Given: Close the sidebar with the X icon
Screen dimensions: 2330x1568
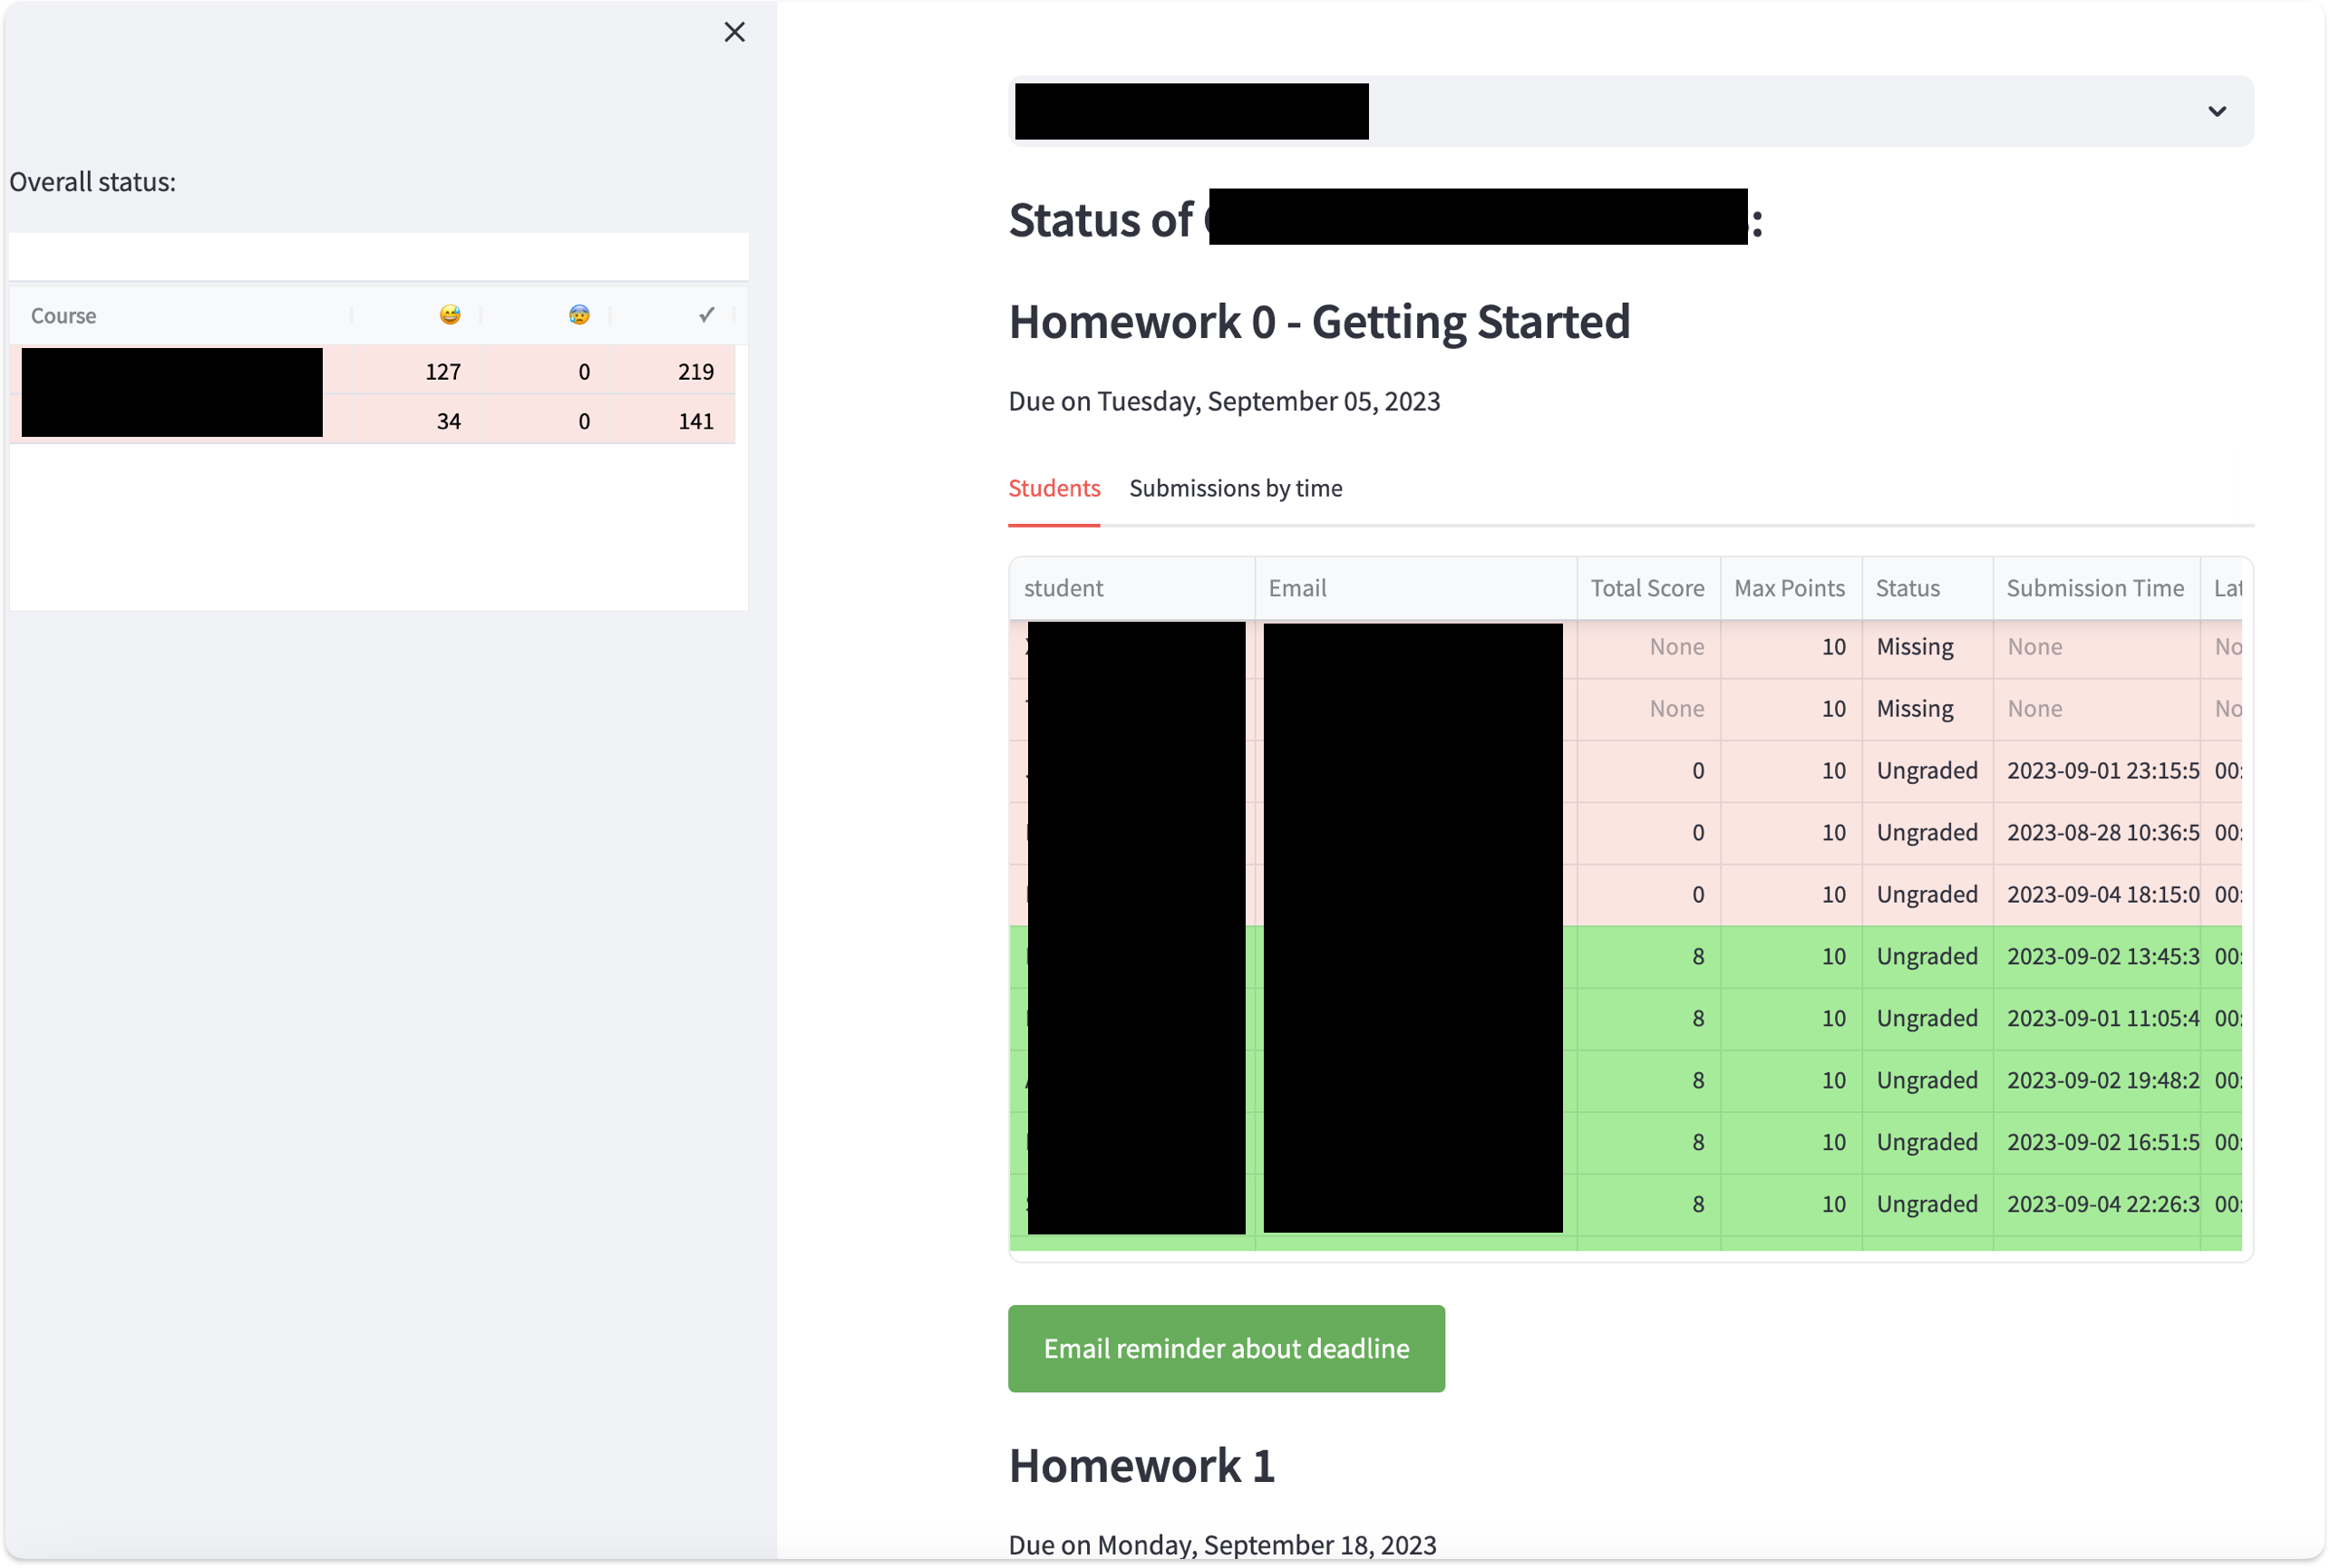Looking at the screenshot, I should pos(734,32).
